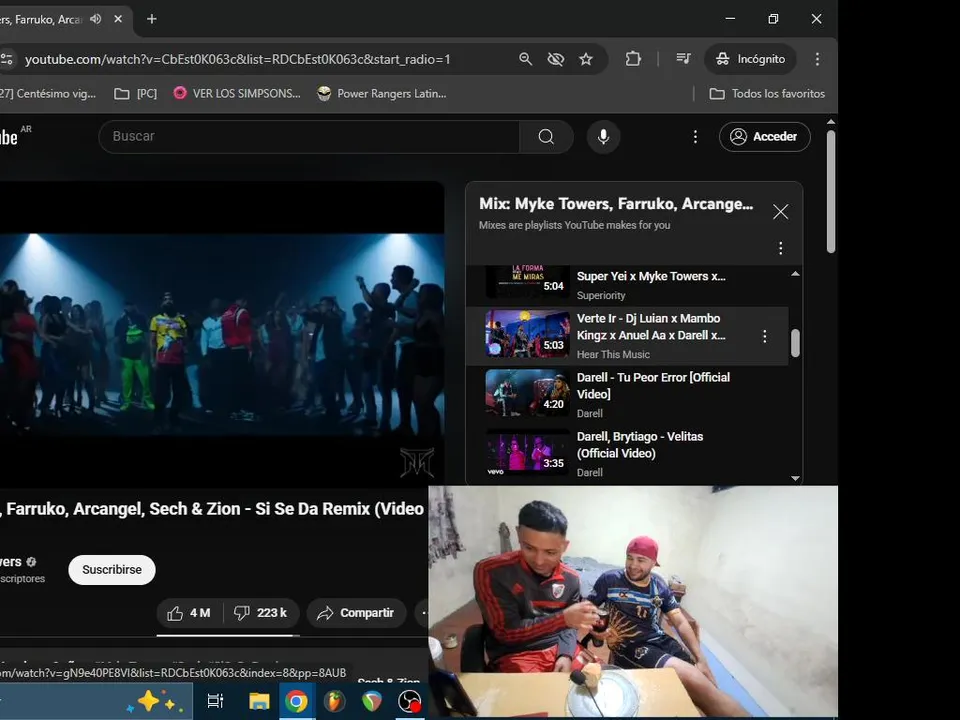Start voice search with microphone icon
The height and width of the screenshot is (720, 960).
tap(603, 137)
